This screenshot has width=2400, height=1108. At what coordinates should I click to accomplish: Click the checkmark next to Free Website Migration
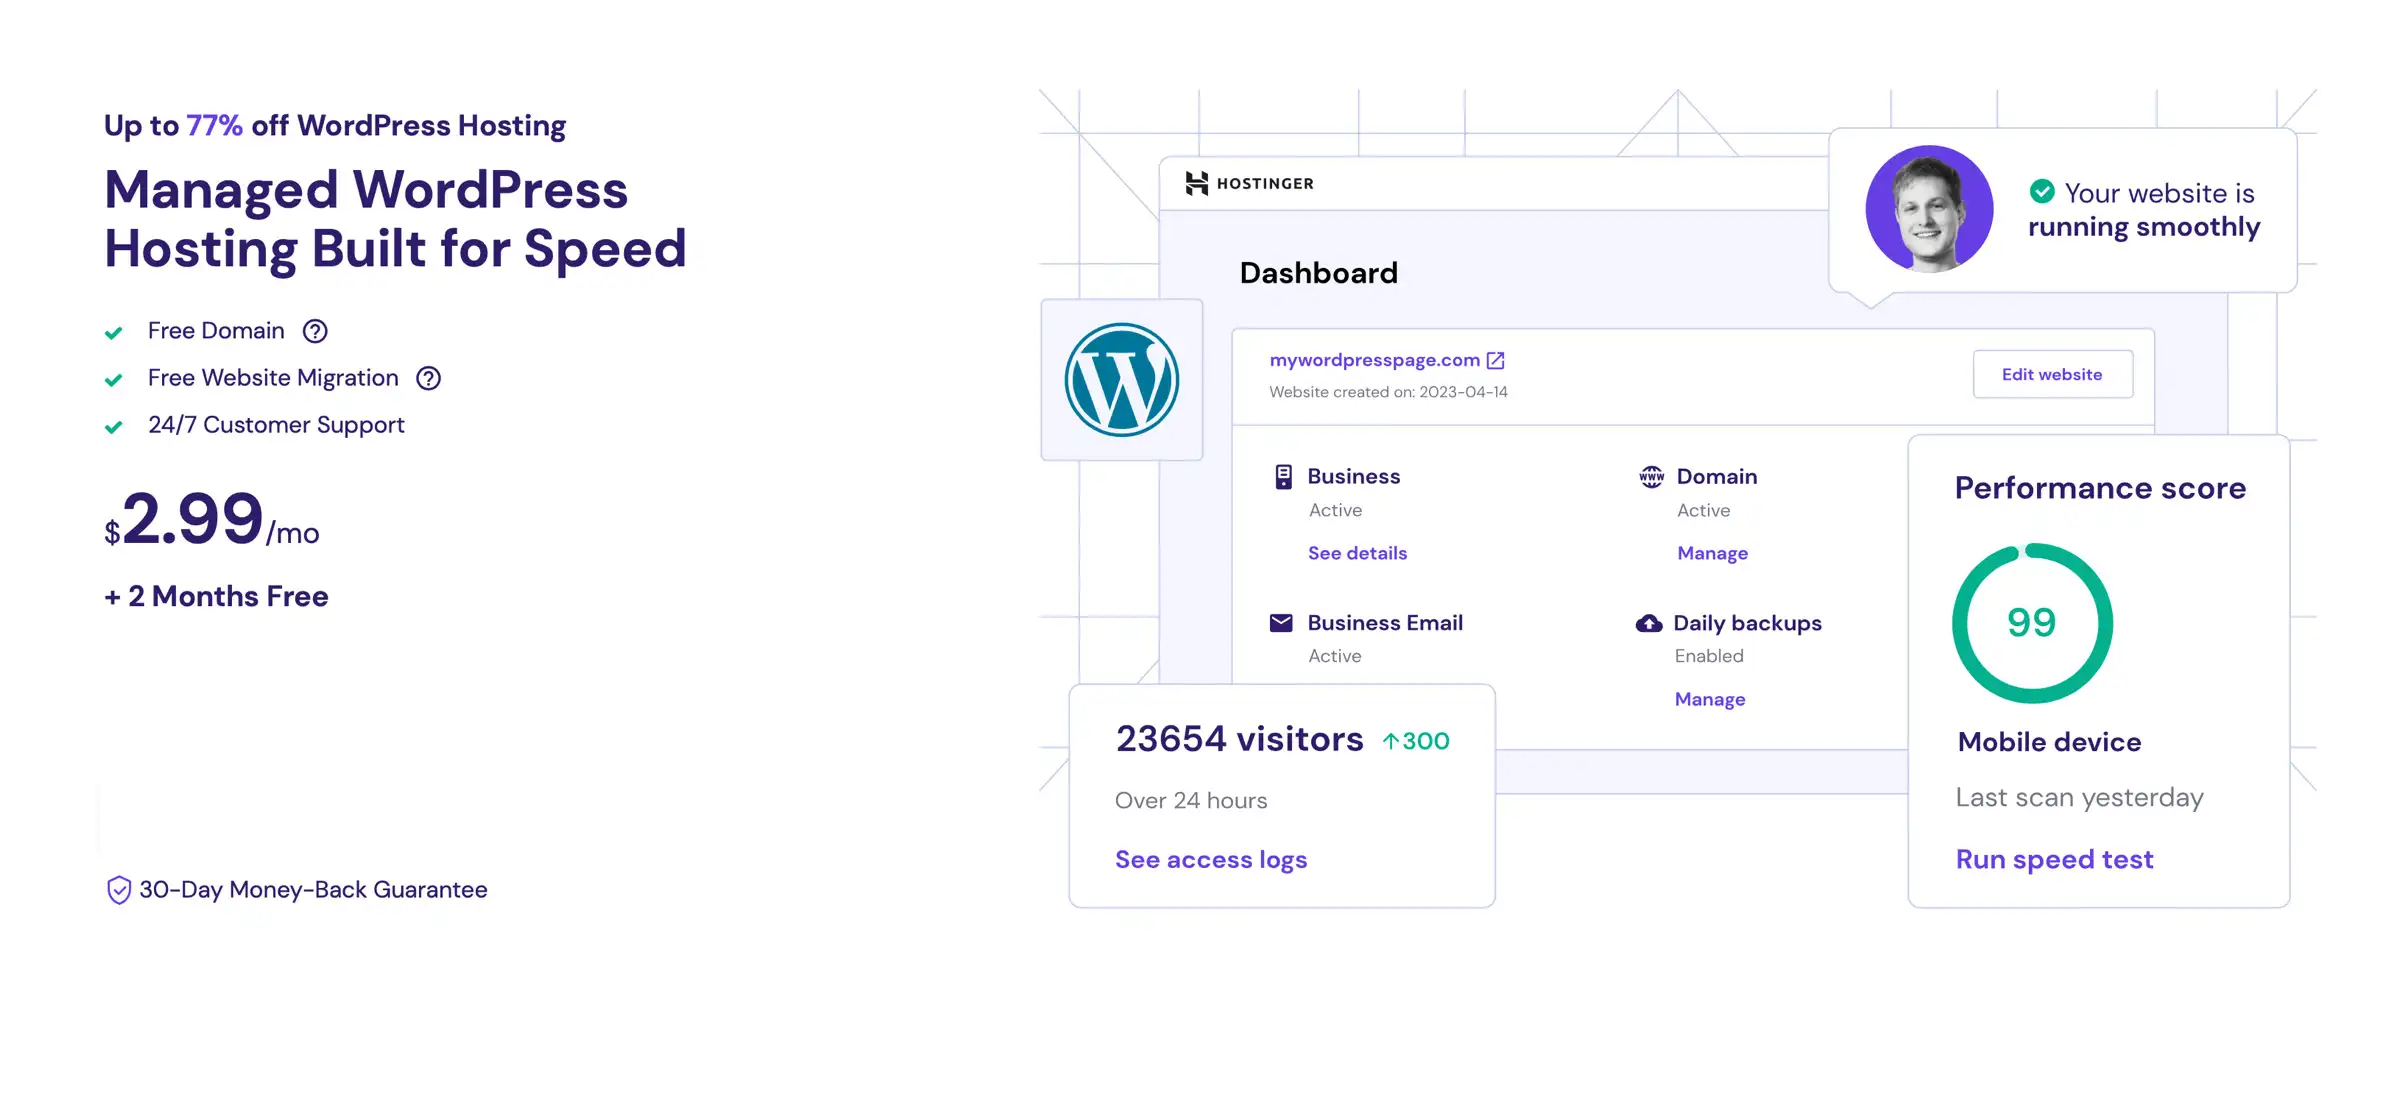[x=114, y=380]
